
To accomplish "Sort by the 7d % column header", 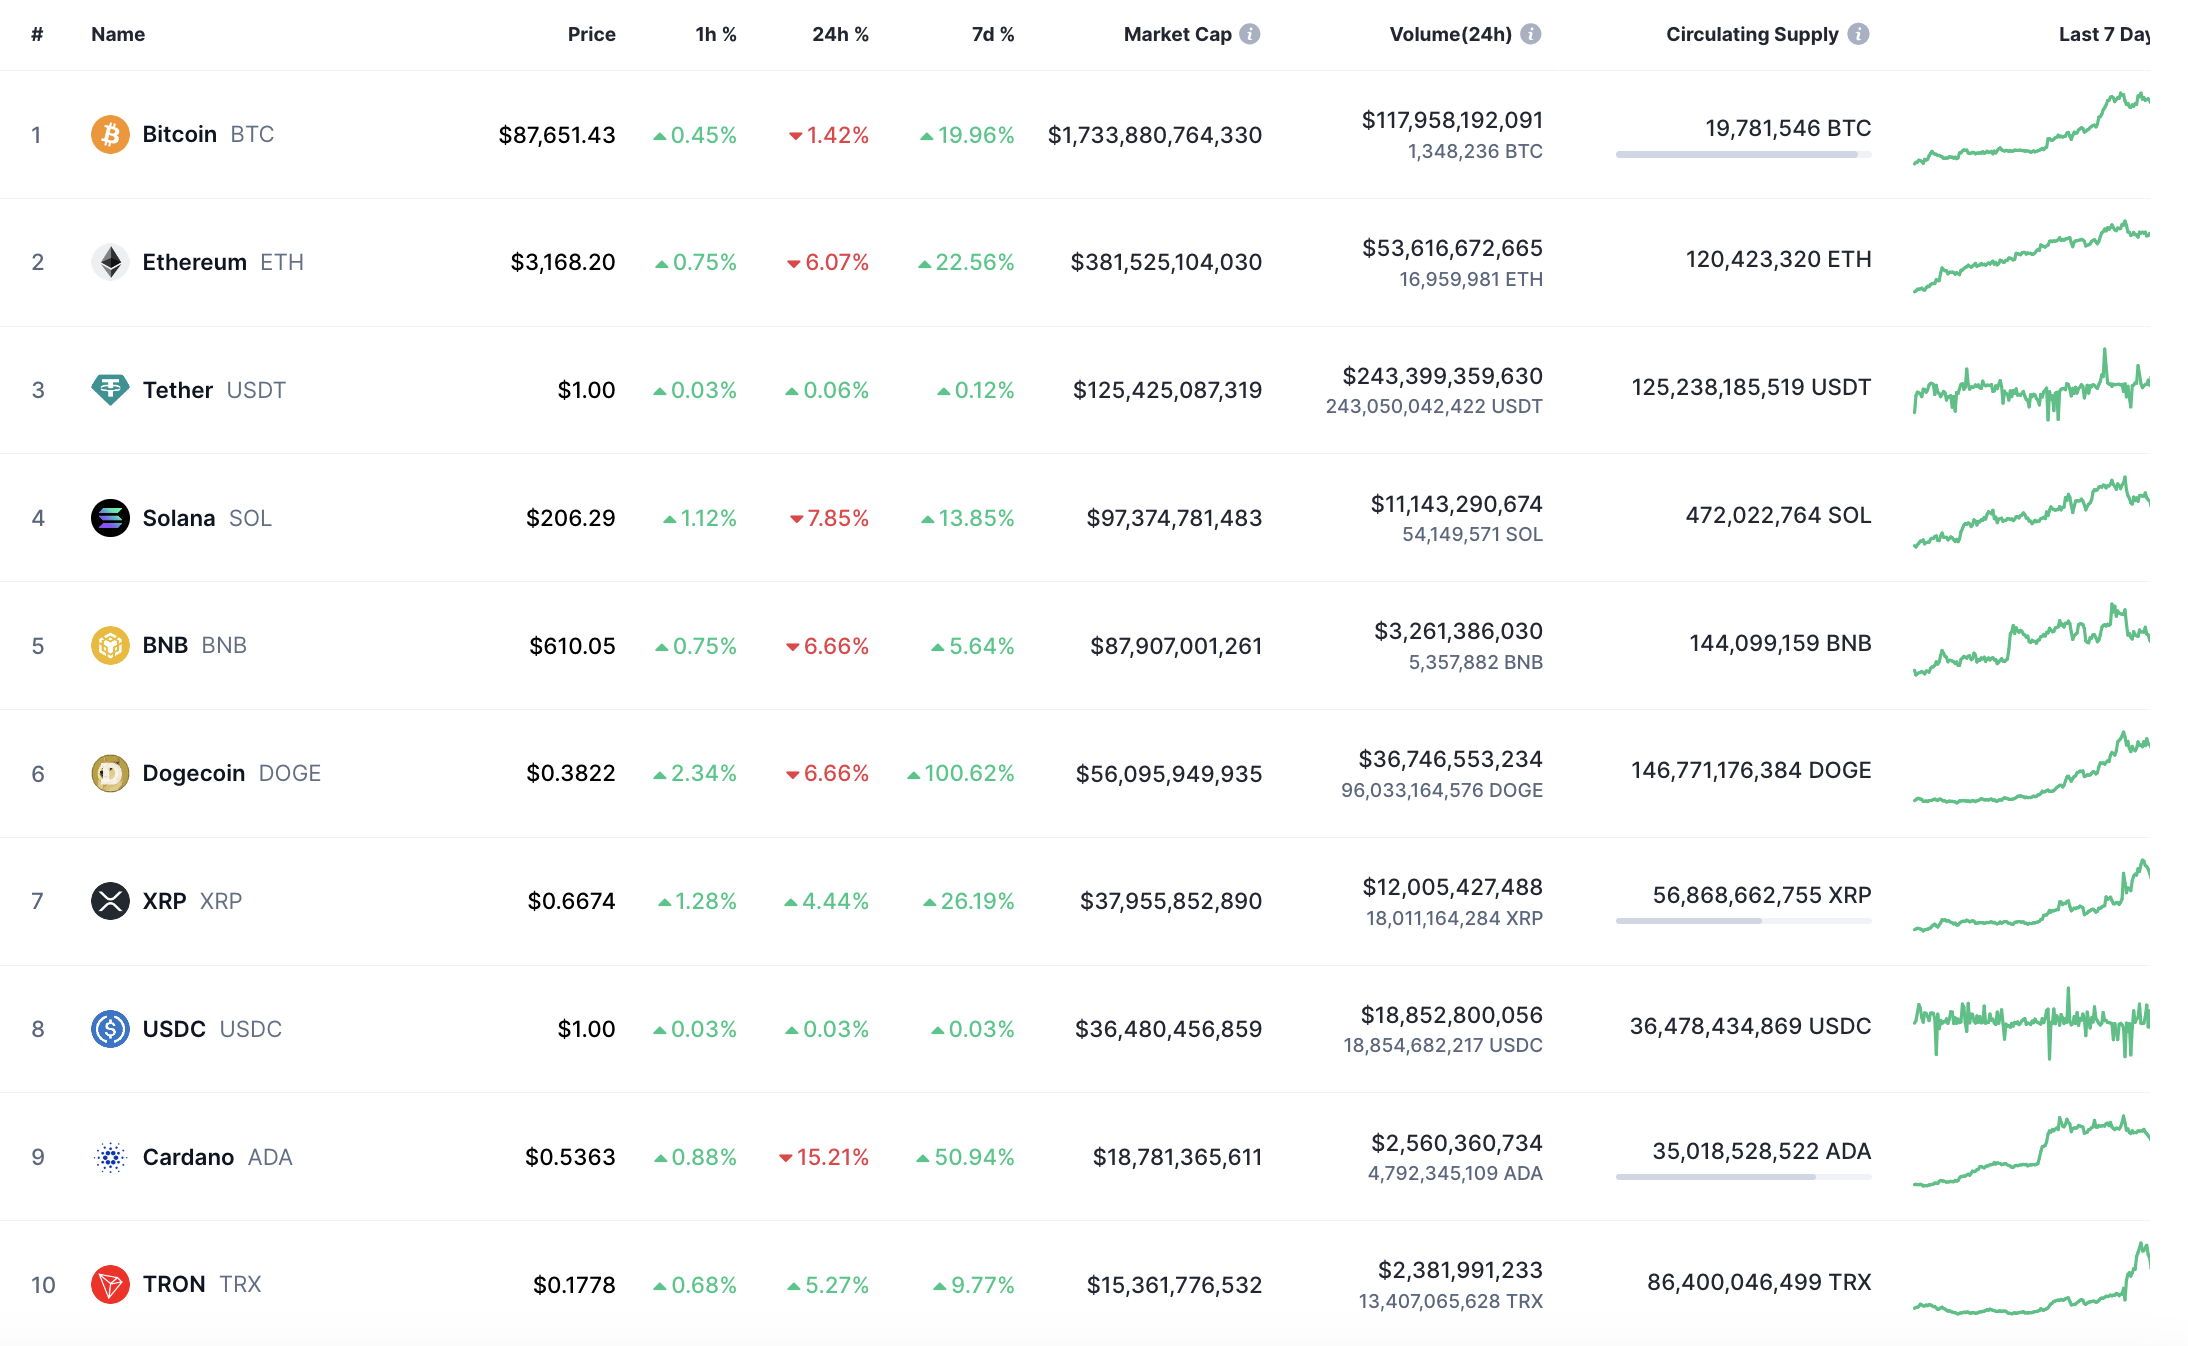I will 992,34.
